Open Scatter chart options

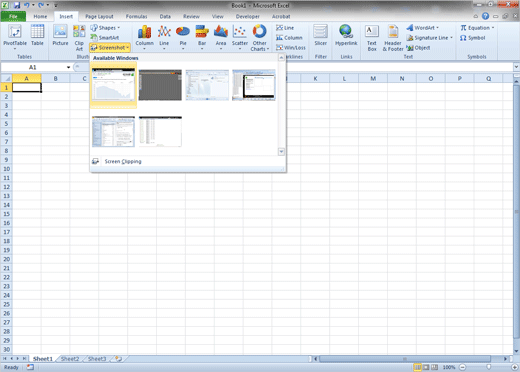coord(240,37)
